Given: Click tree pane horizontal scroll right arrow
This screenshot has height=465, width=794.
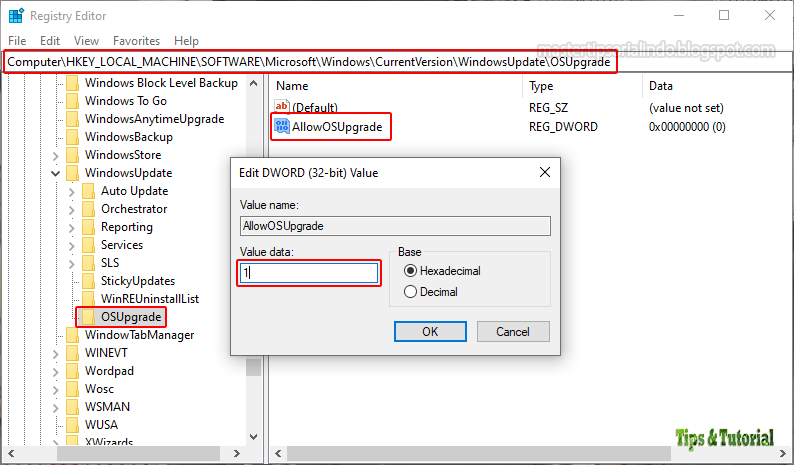Looking at the screenshot, I should coord(236,453).
